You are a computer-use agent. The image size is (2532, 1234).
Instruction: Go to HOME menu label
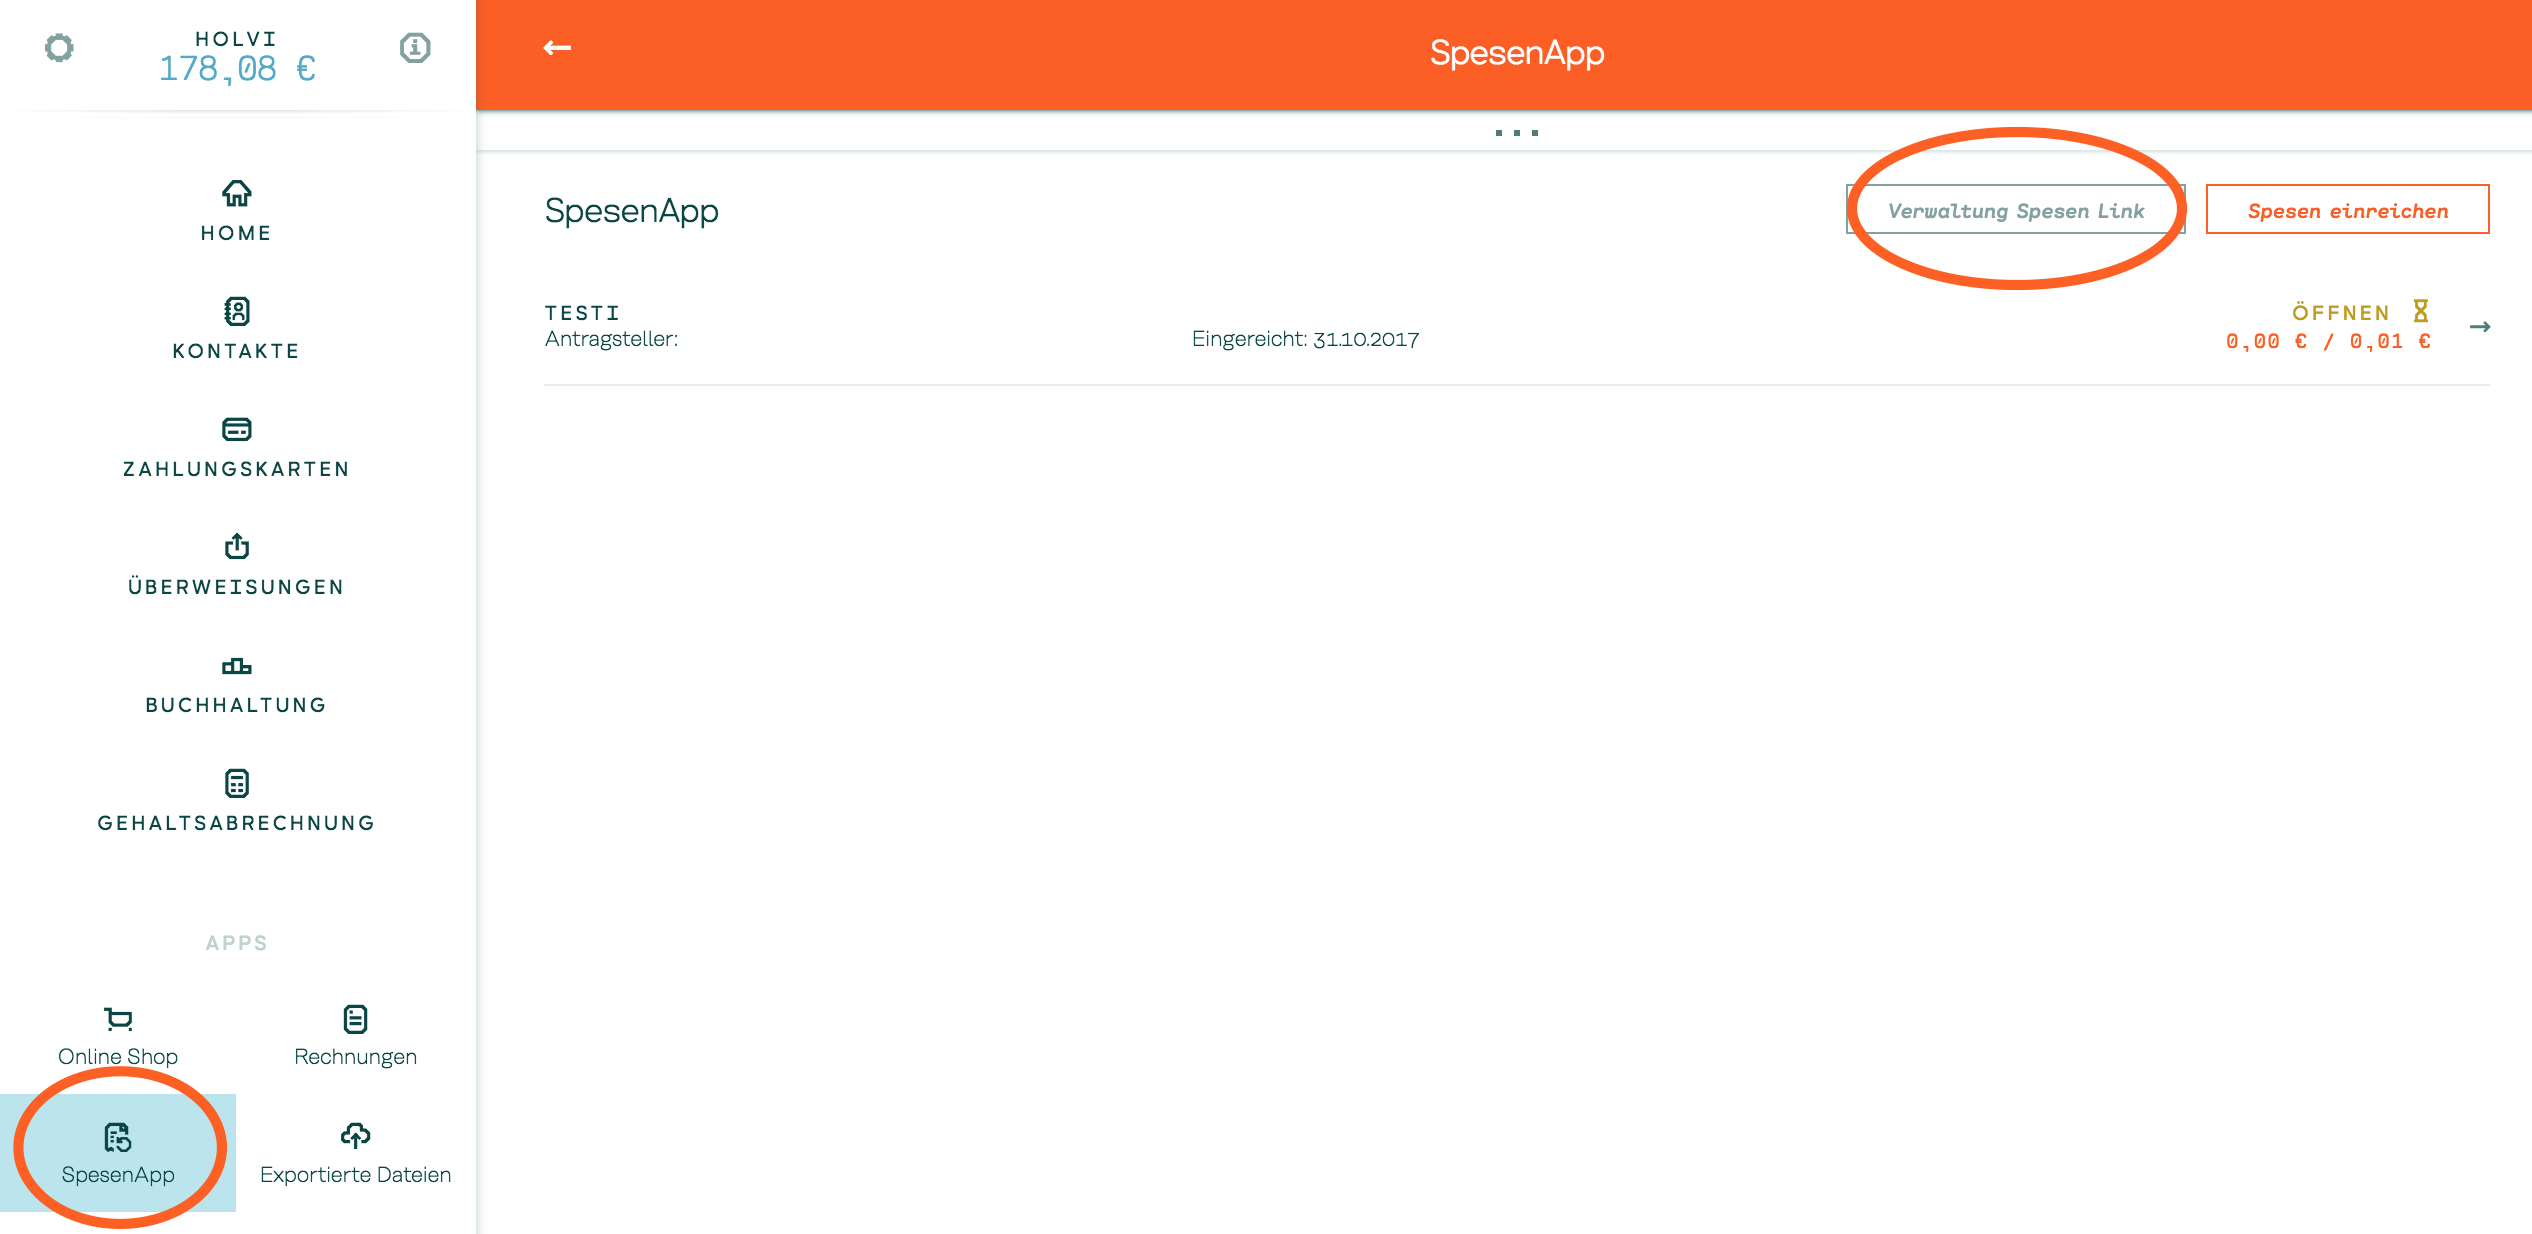(237, 233)
